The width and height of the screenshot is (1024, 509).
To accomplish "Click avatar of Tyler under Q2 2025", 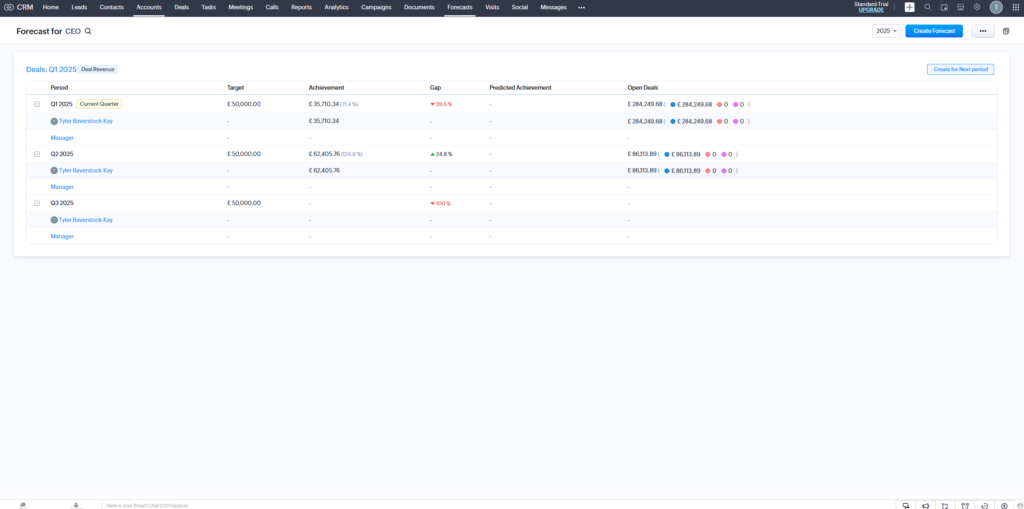I will 54,171.
